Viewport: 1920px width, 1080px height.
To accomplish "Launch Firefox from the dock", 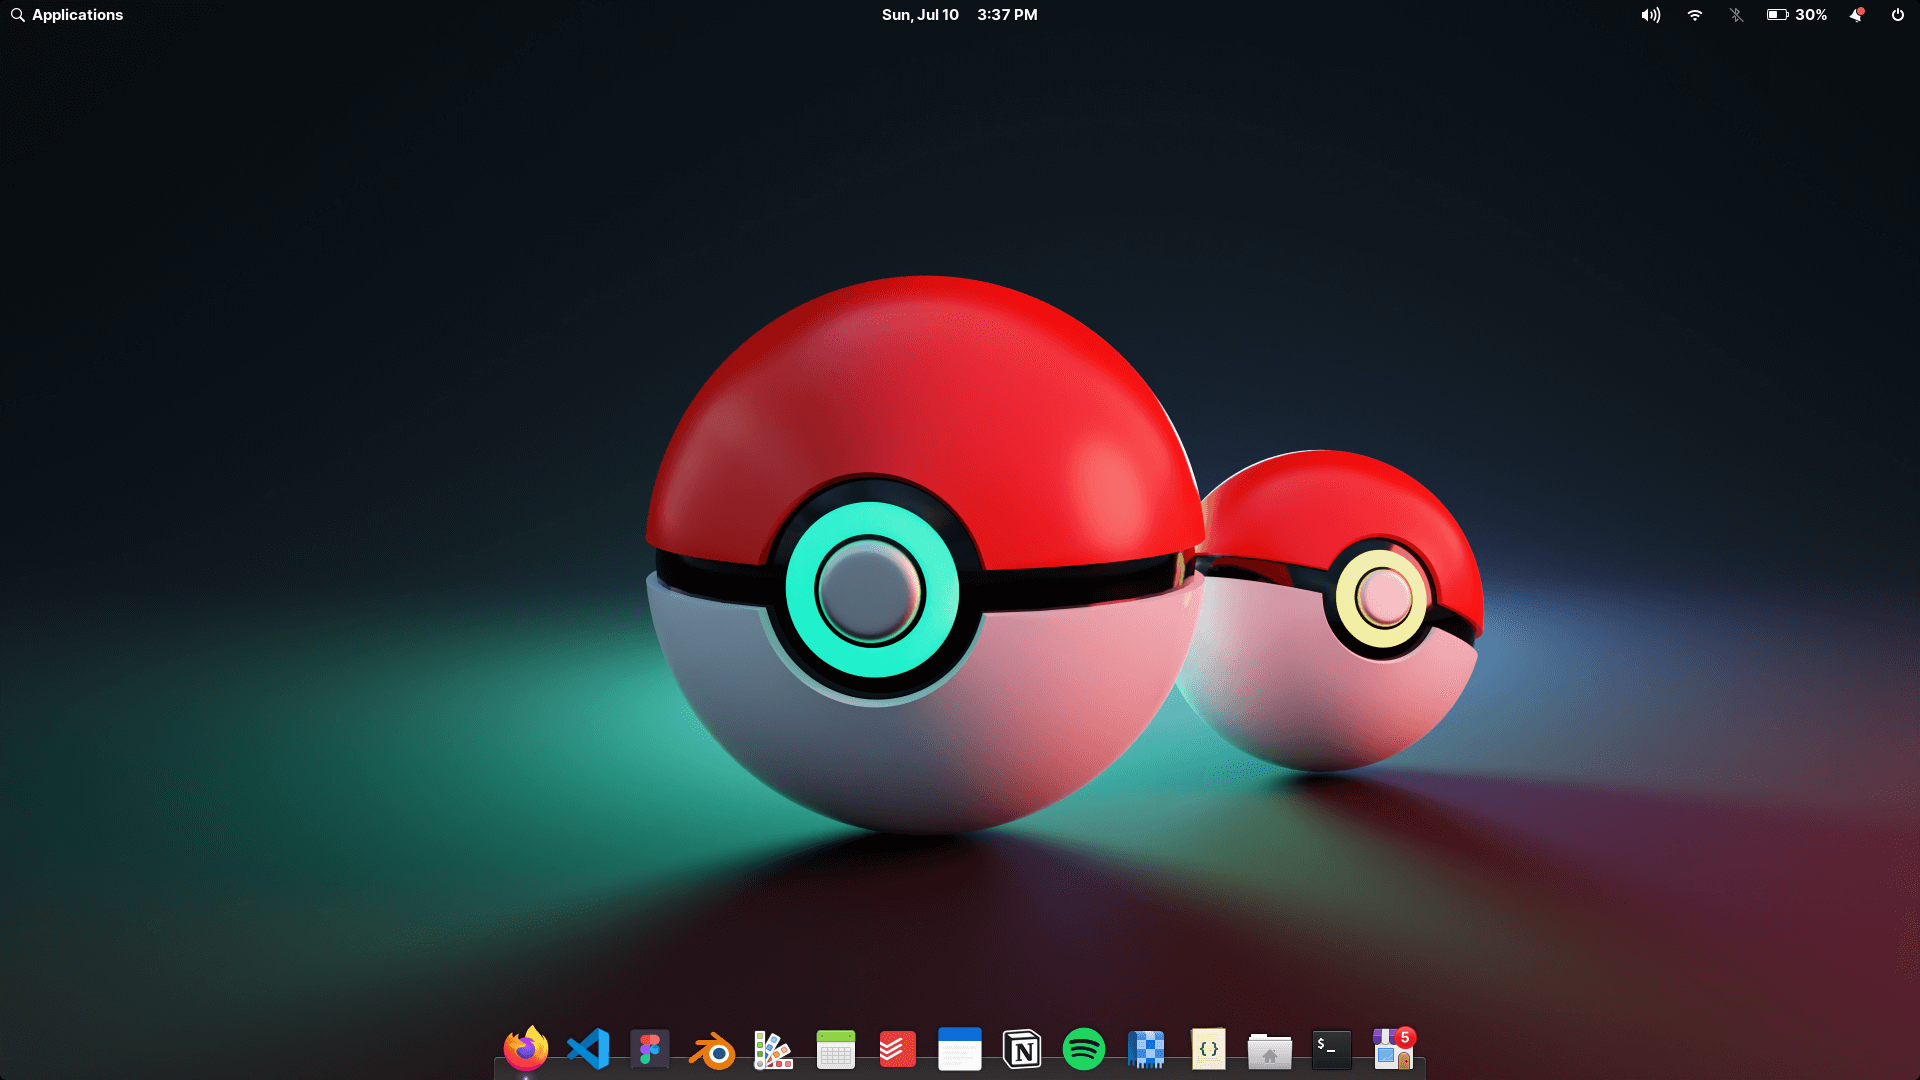I will pos(525,1049).
